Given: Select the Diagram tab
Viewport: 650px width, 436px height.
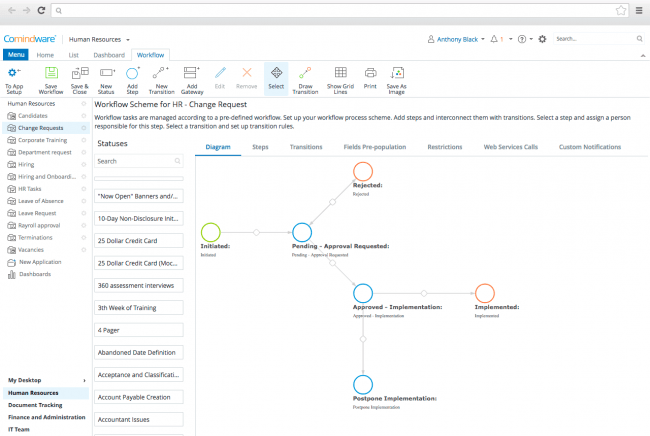Looking at the screenshot, I should click(x=218, y=147).
